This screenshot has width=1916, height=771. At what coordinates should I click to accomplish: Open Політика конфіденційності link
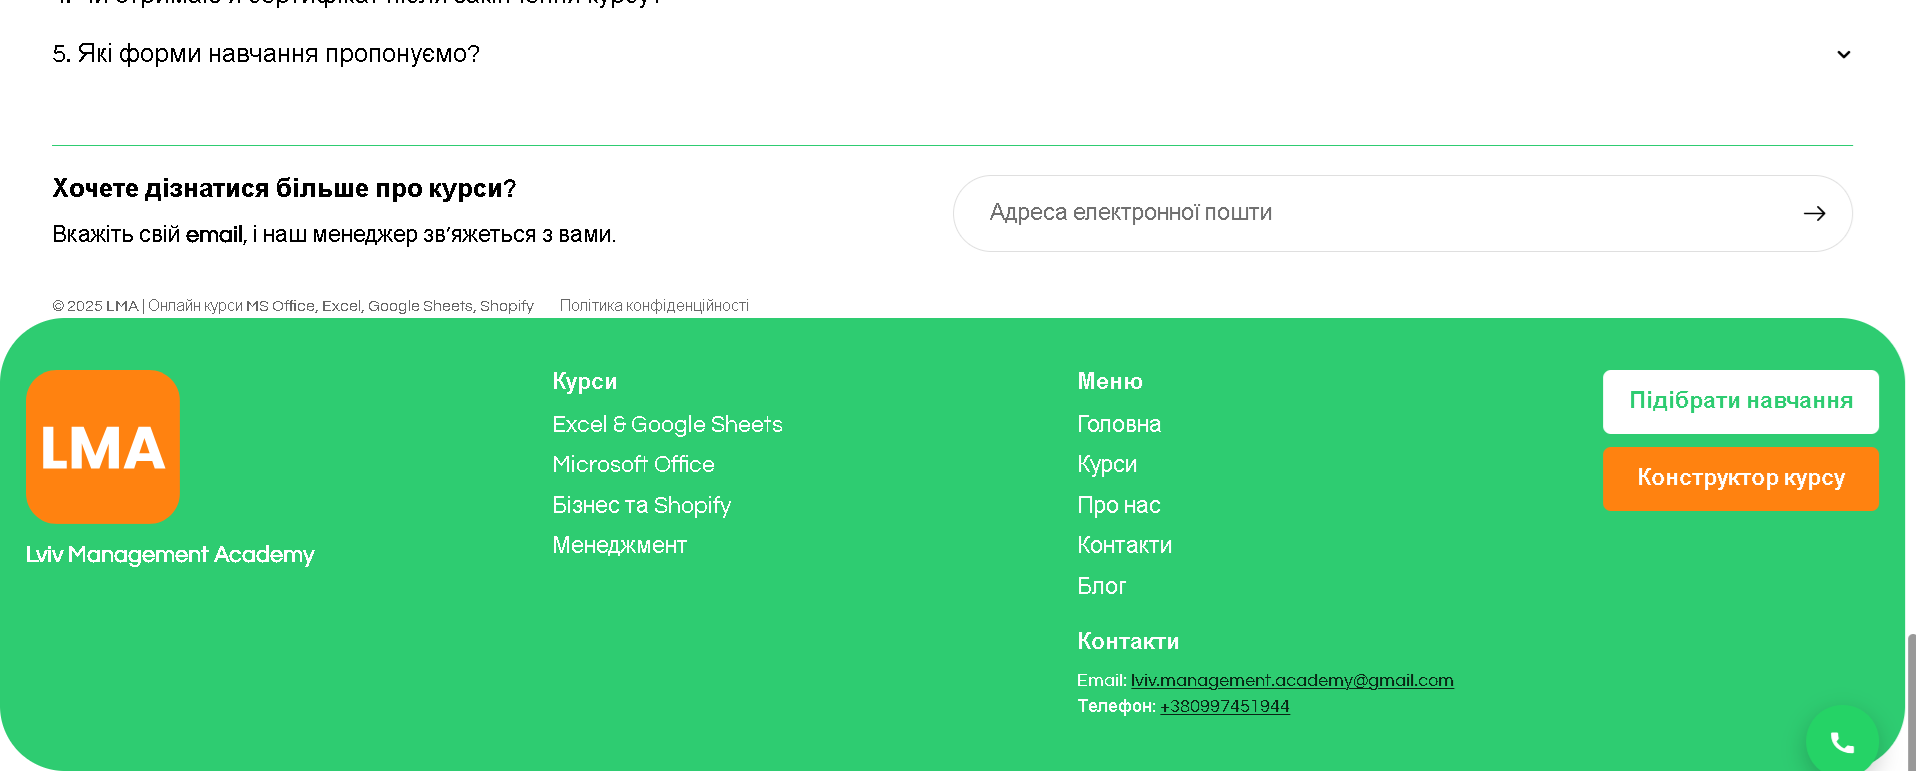(x=654, y=306)
